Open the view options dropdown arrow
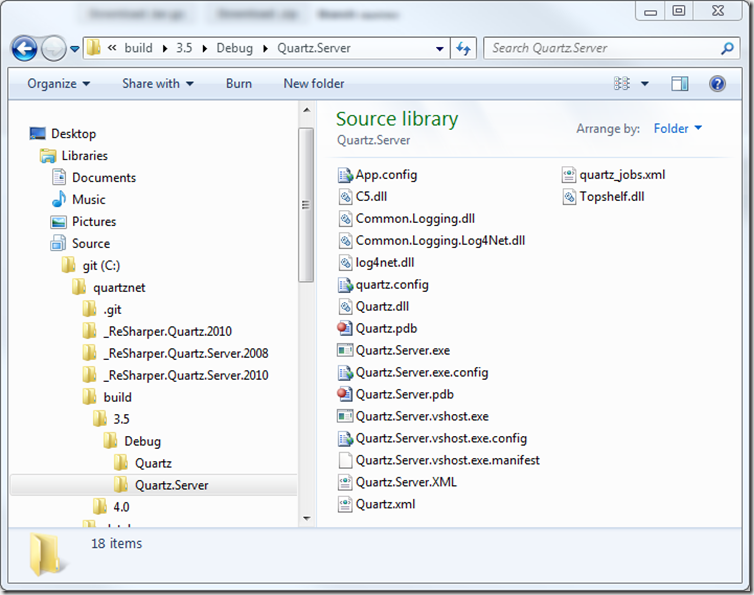 coord(645,84)
